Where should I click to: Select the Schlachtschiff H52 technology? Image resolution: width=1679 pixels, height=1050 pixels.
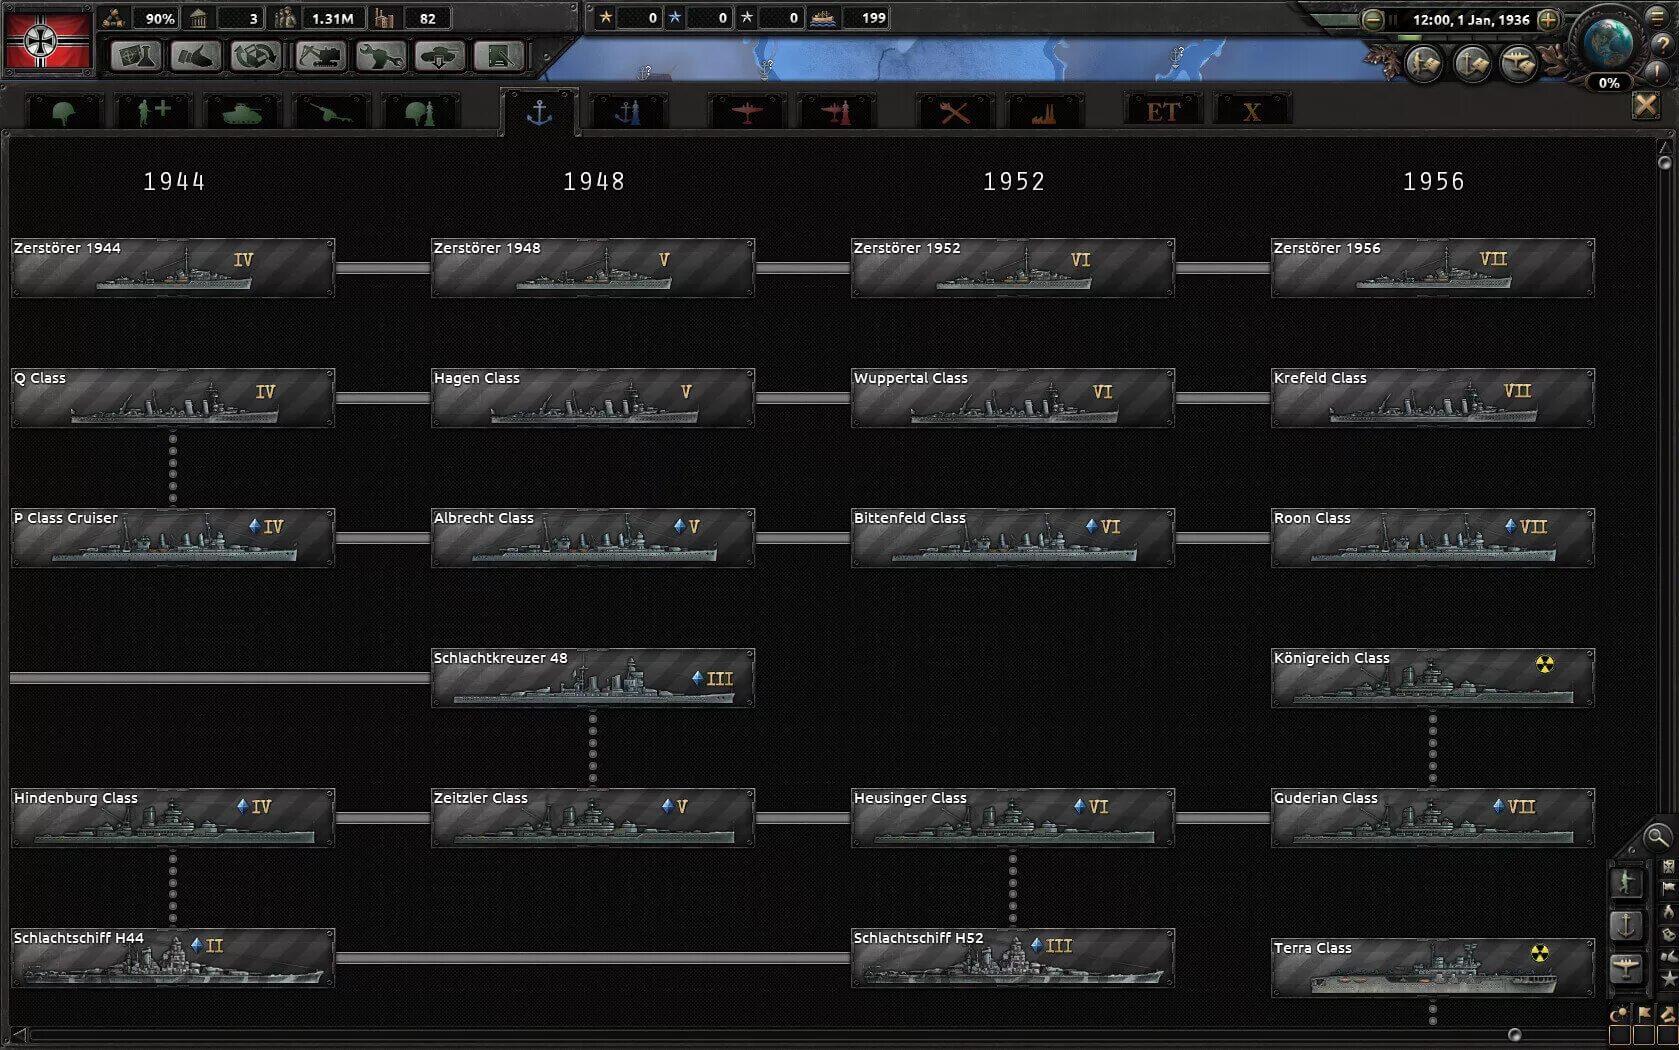click(x=1013, y=957)
